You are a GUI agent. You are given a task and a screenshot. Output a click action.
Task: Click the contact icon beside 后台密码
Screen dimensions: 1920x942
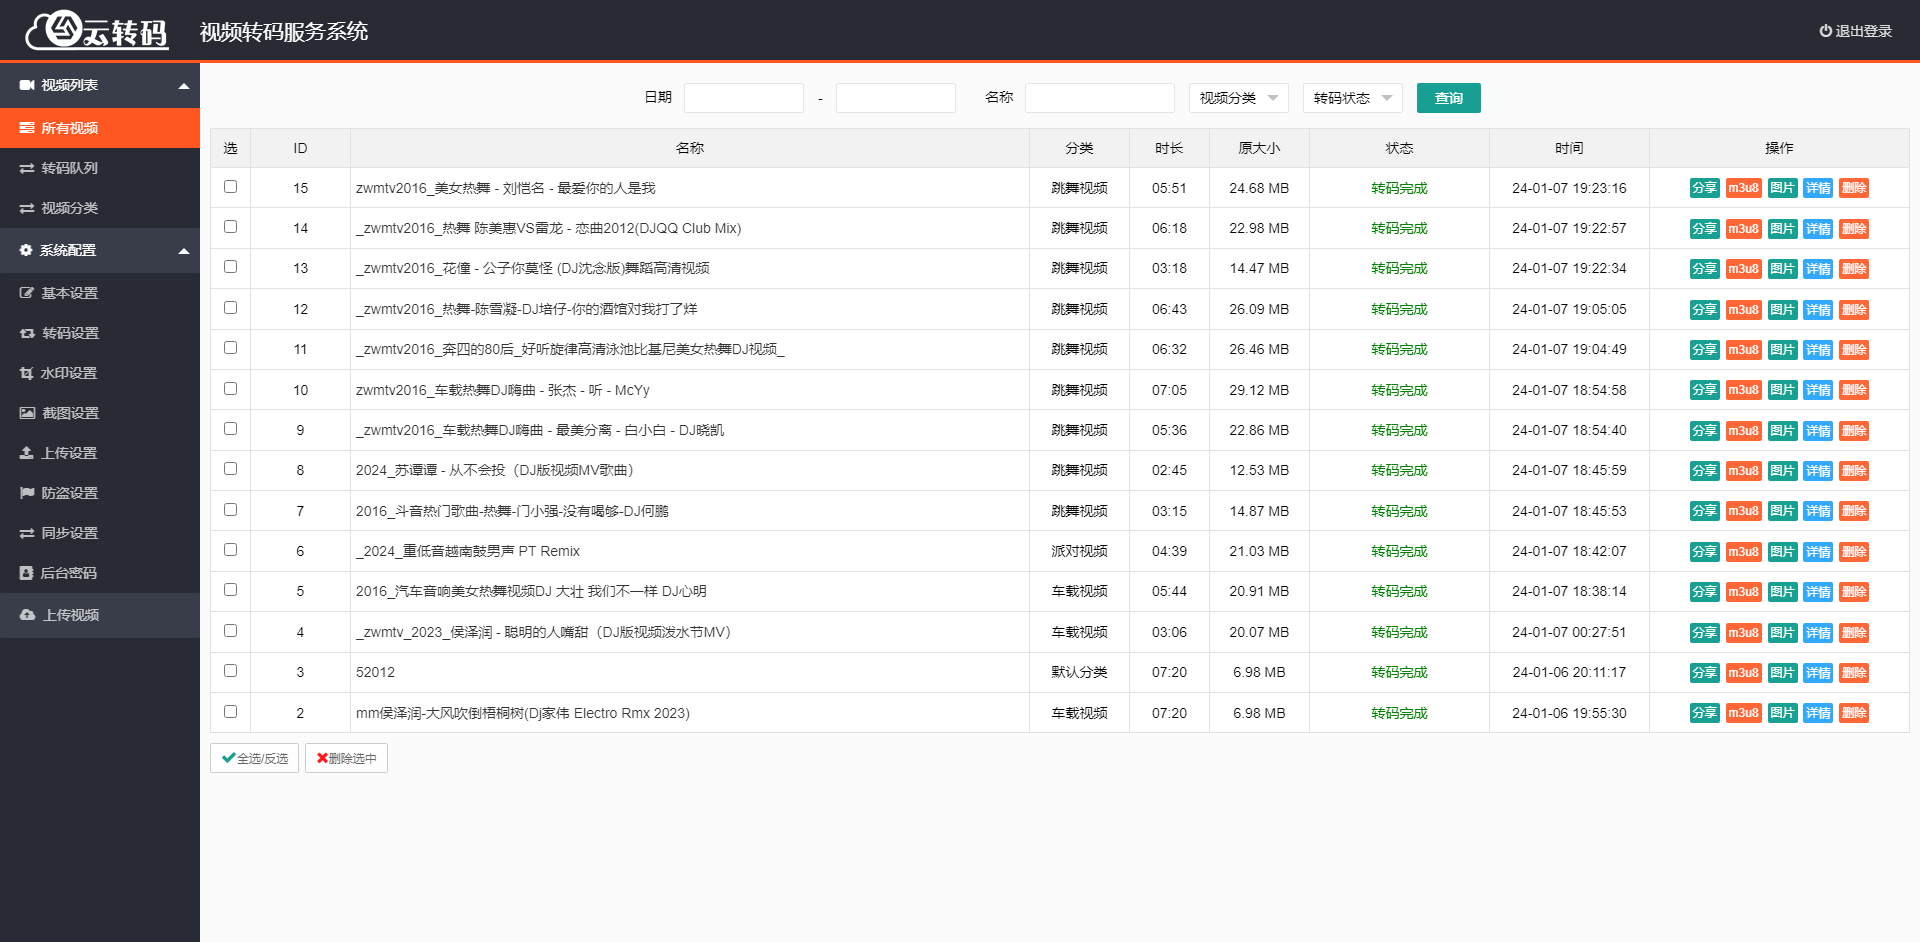coord(26,573)
